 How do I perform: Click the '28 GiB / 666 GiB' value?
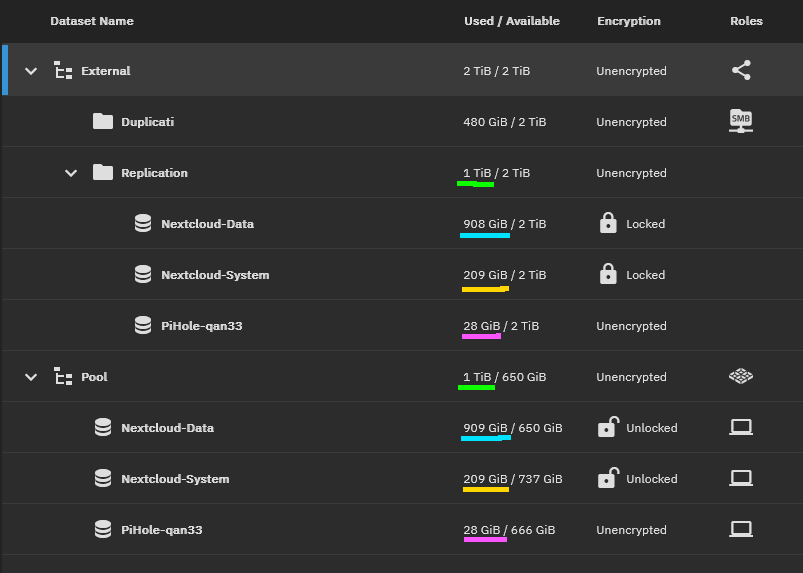click(509, 529)
